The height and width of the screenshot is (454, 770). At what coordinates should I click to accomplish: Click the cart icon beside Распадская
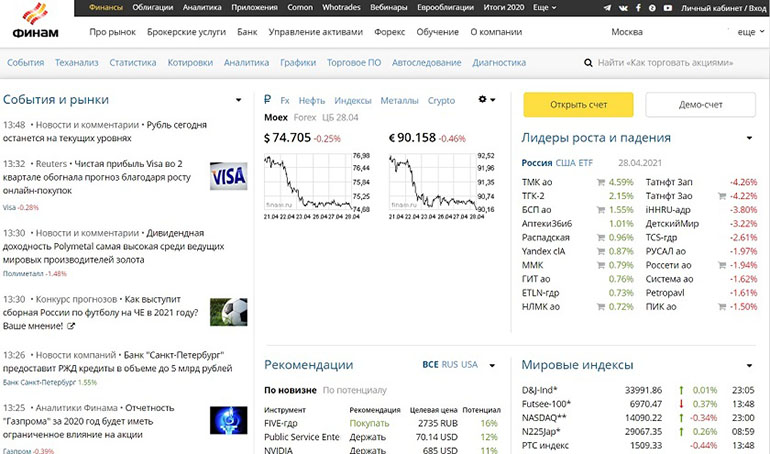(601, 238)
